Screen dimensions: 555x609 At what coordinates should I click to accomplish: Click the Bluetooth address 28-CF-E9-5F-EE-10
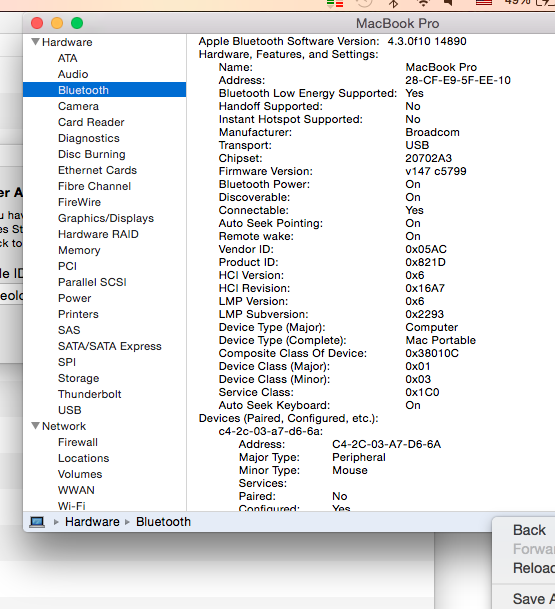click(x=458, y=80)
